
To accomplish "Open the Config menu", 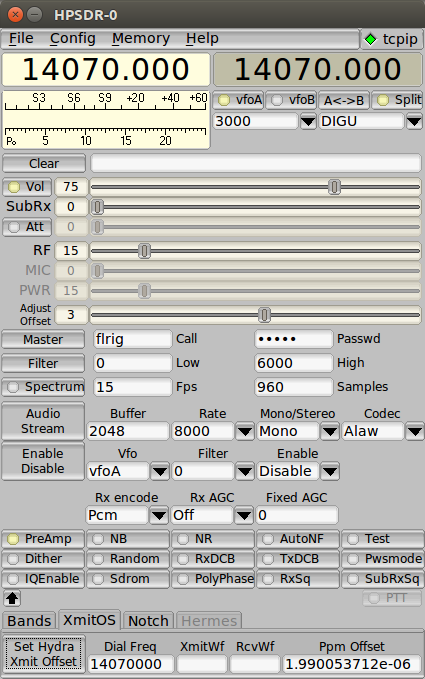I will point(72,39).
